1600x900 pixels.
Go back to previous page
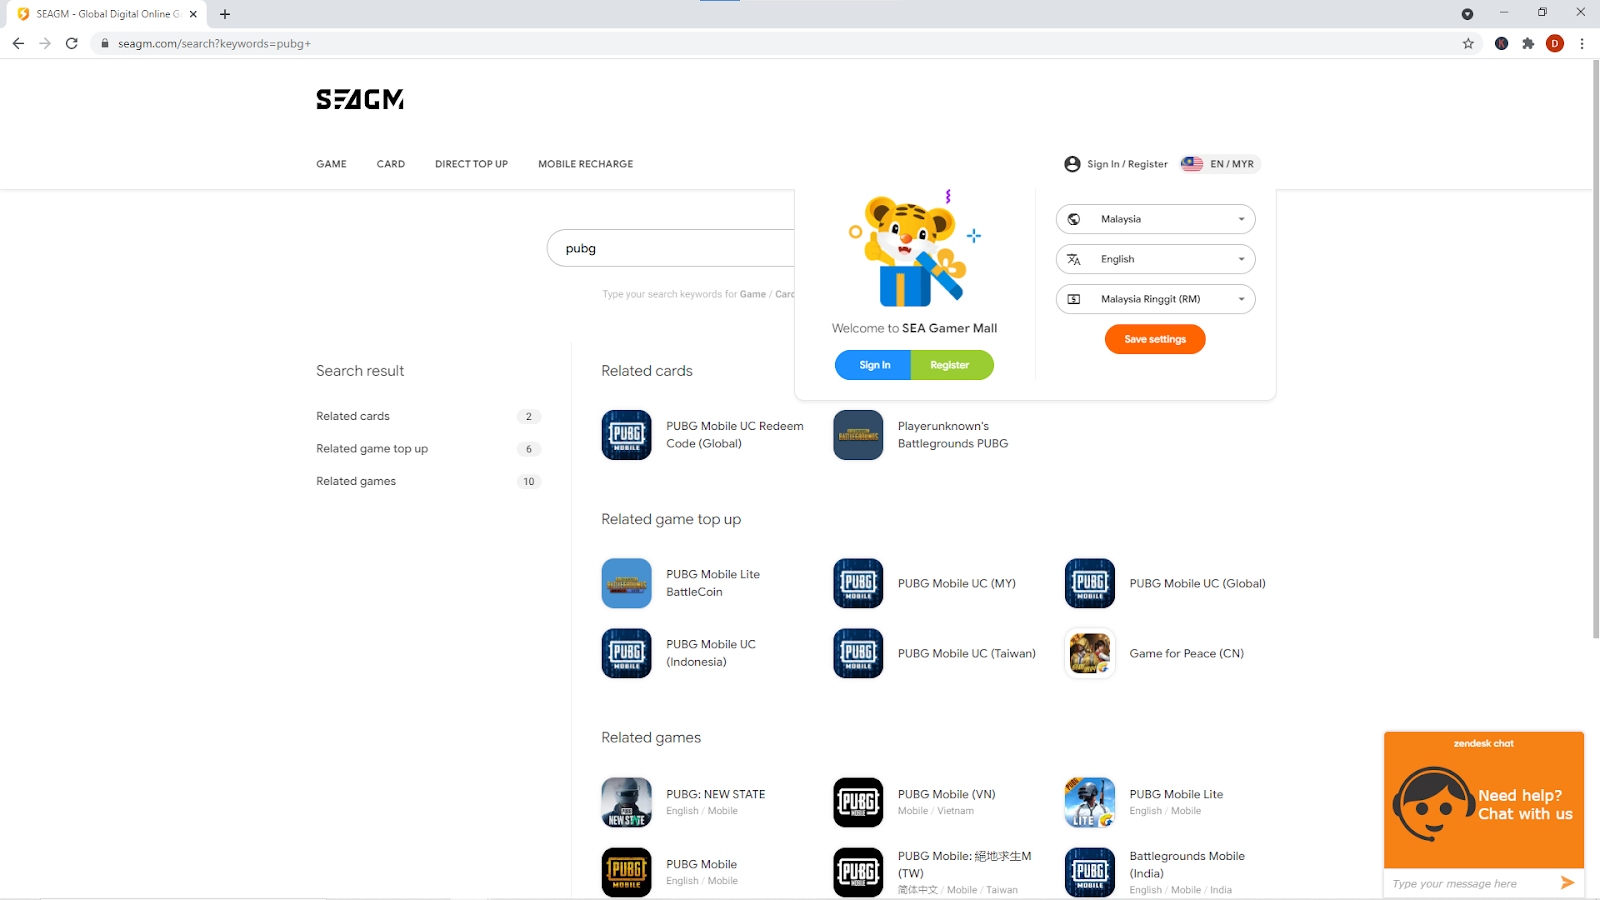click(x=18, y=43)
